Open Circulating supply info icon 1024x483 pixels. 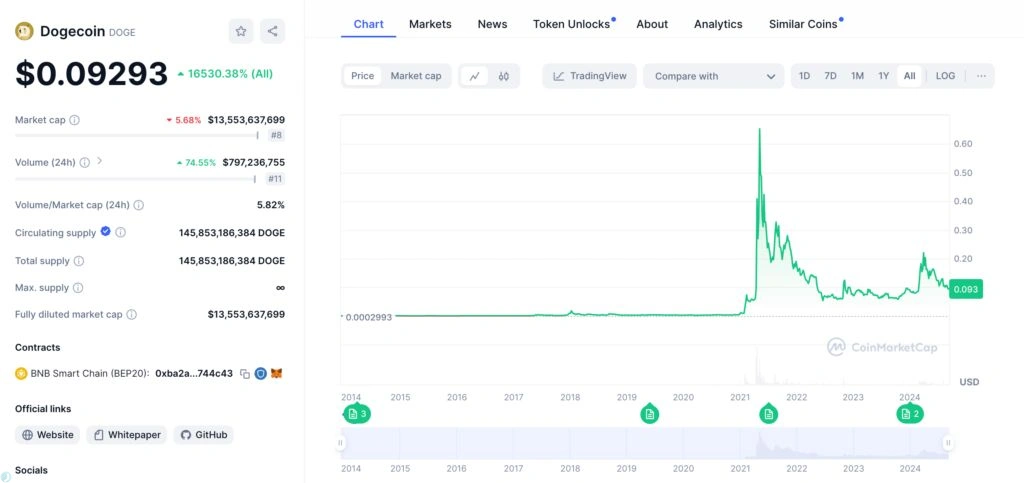(x=121, y=232)
